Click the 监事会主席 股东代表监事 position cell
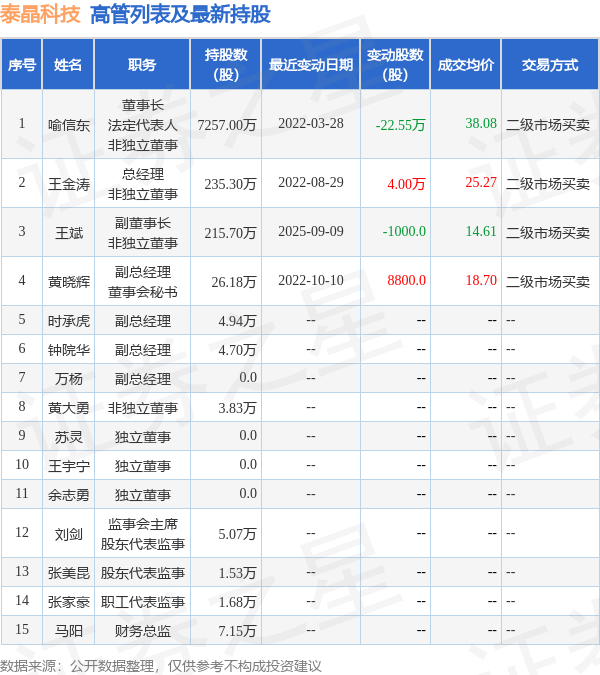Screen dimensions: 600x675 point(142,534)
